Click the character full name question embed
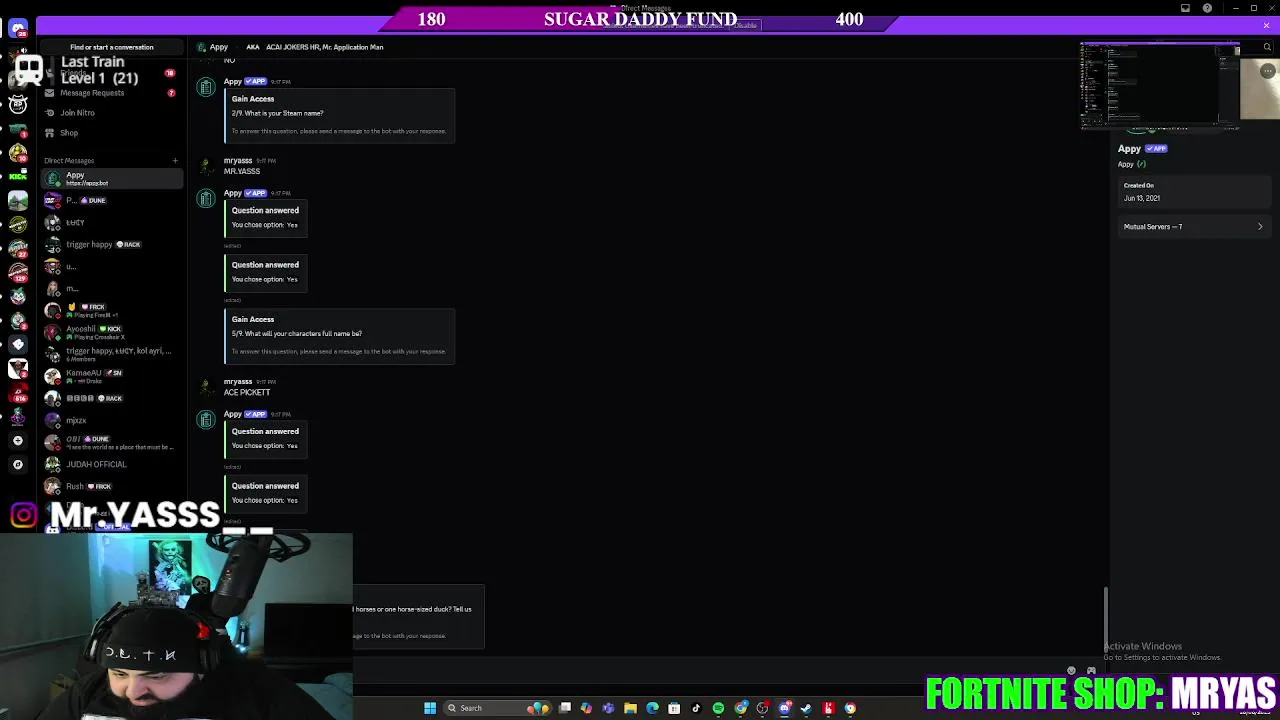Viewport: 1280px width, 720px height. click(x=340, y=336)
